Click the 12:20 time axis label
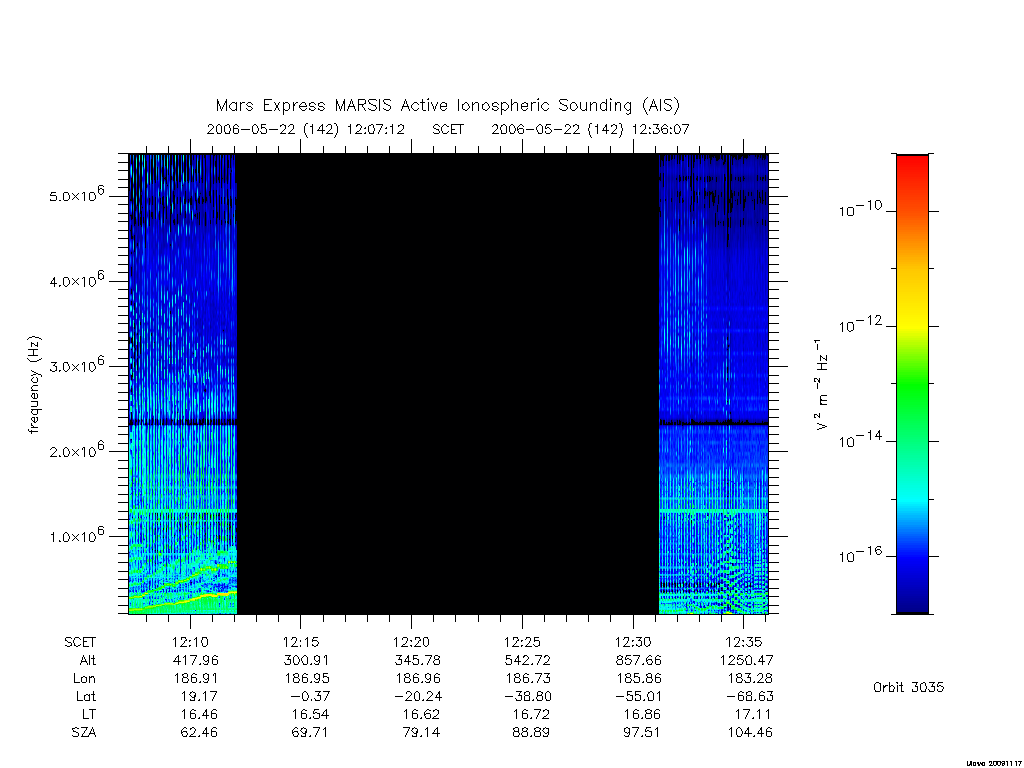1024x768 pixels. coord(411,642)
